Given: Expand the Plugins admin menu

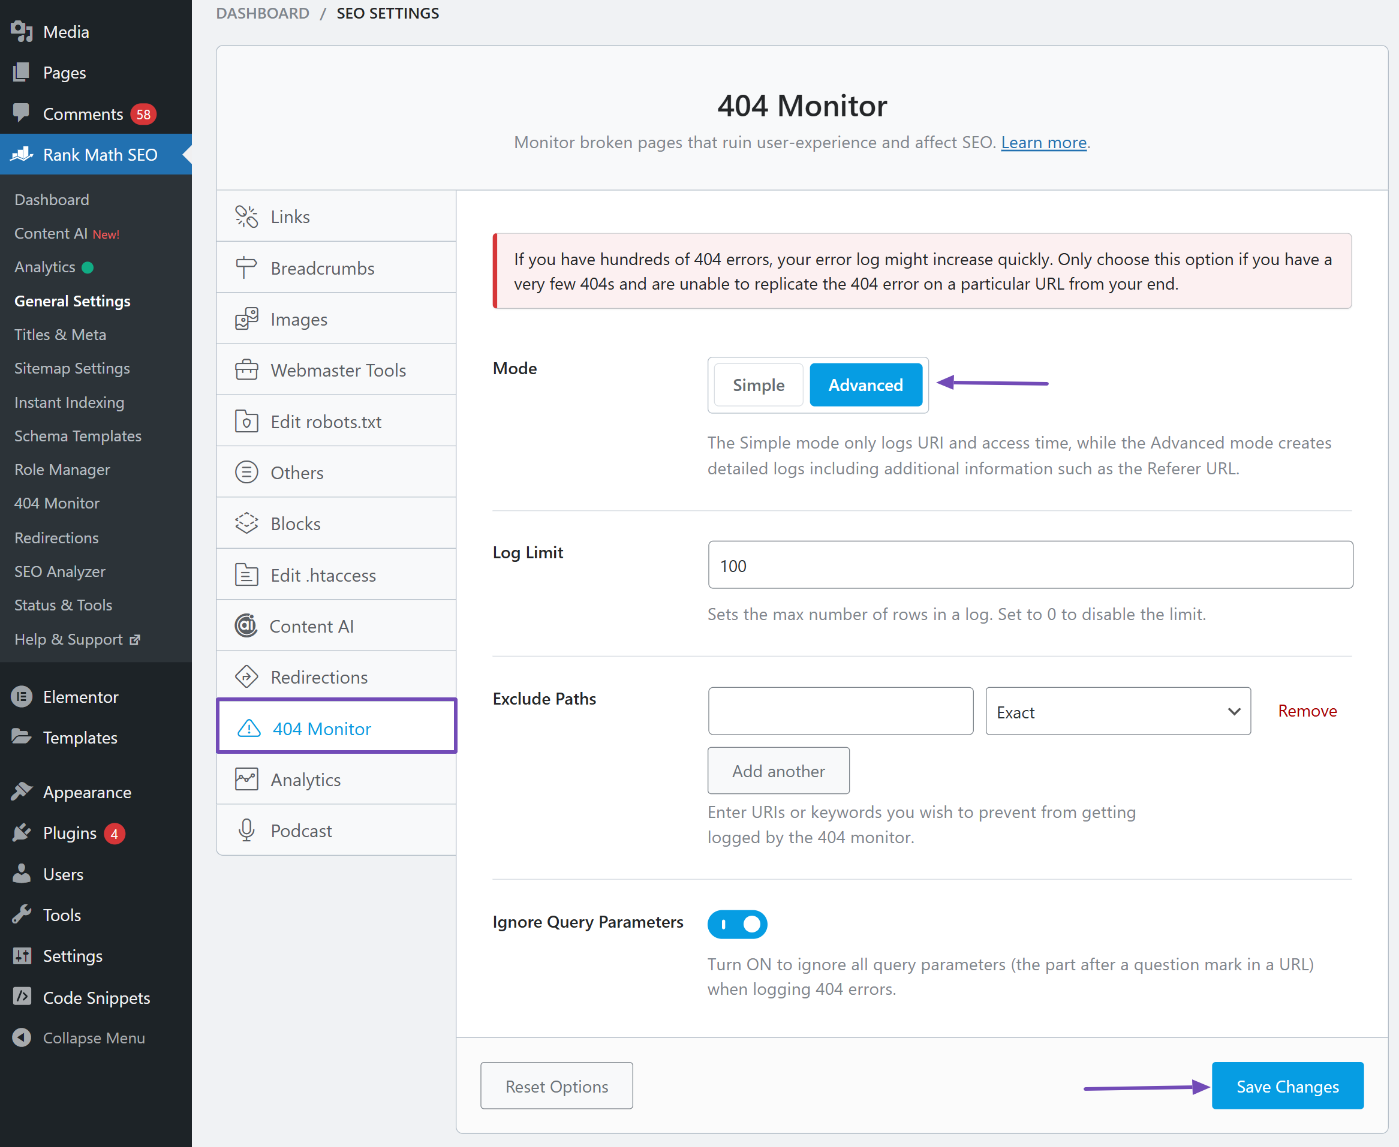Looking at the screenshot, I should pyautogui.click(x=70, y=833).
